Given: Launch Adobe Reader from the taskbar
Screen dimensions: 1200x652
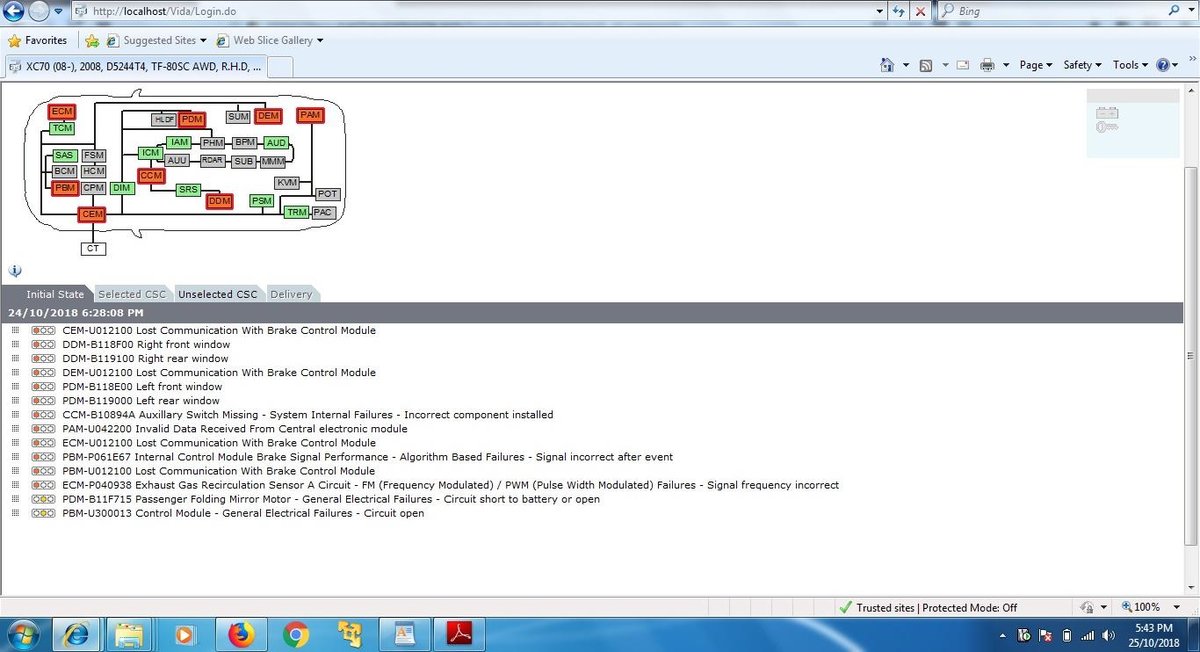Looking at the screenshot, I should 458,634.
